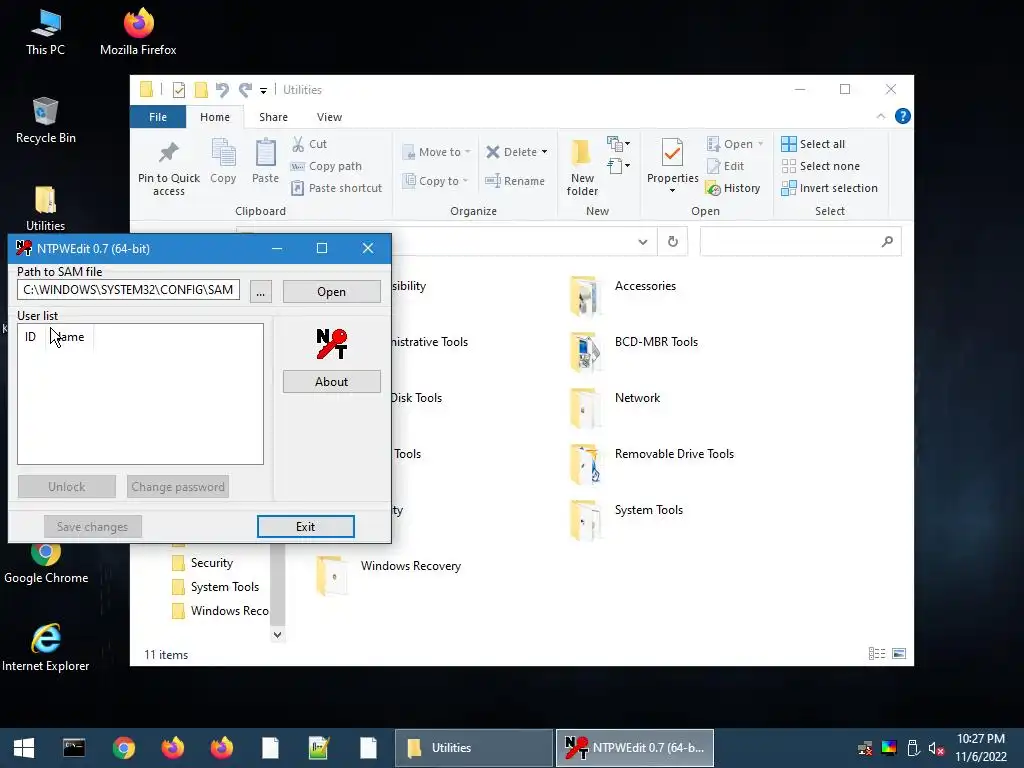Open the Copy to dropdown
The width and height of the screenshot is (1024, 768).
pos(435,181)
